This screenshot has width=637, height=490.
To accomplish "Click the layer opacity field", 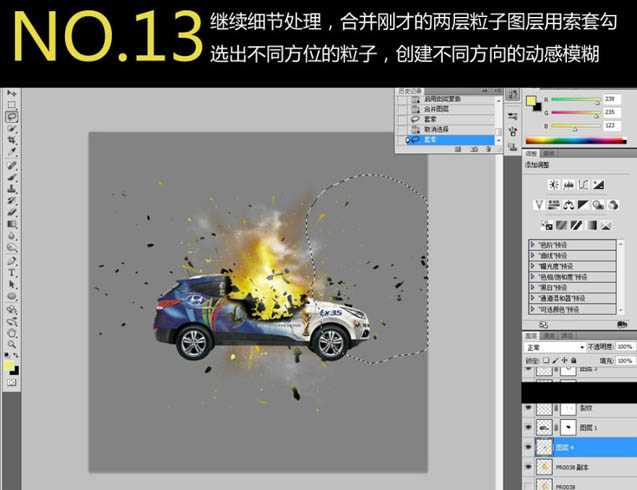I will [x=625, y=347].
